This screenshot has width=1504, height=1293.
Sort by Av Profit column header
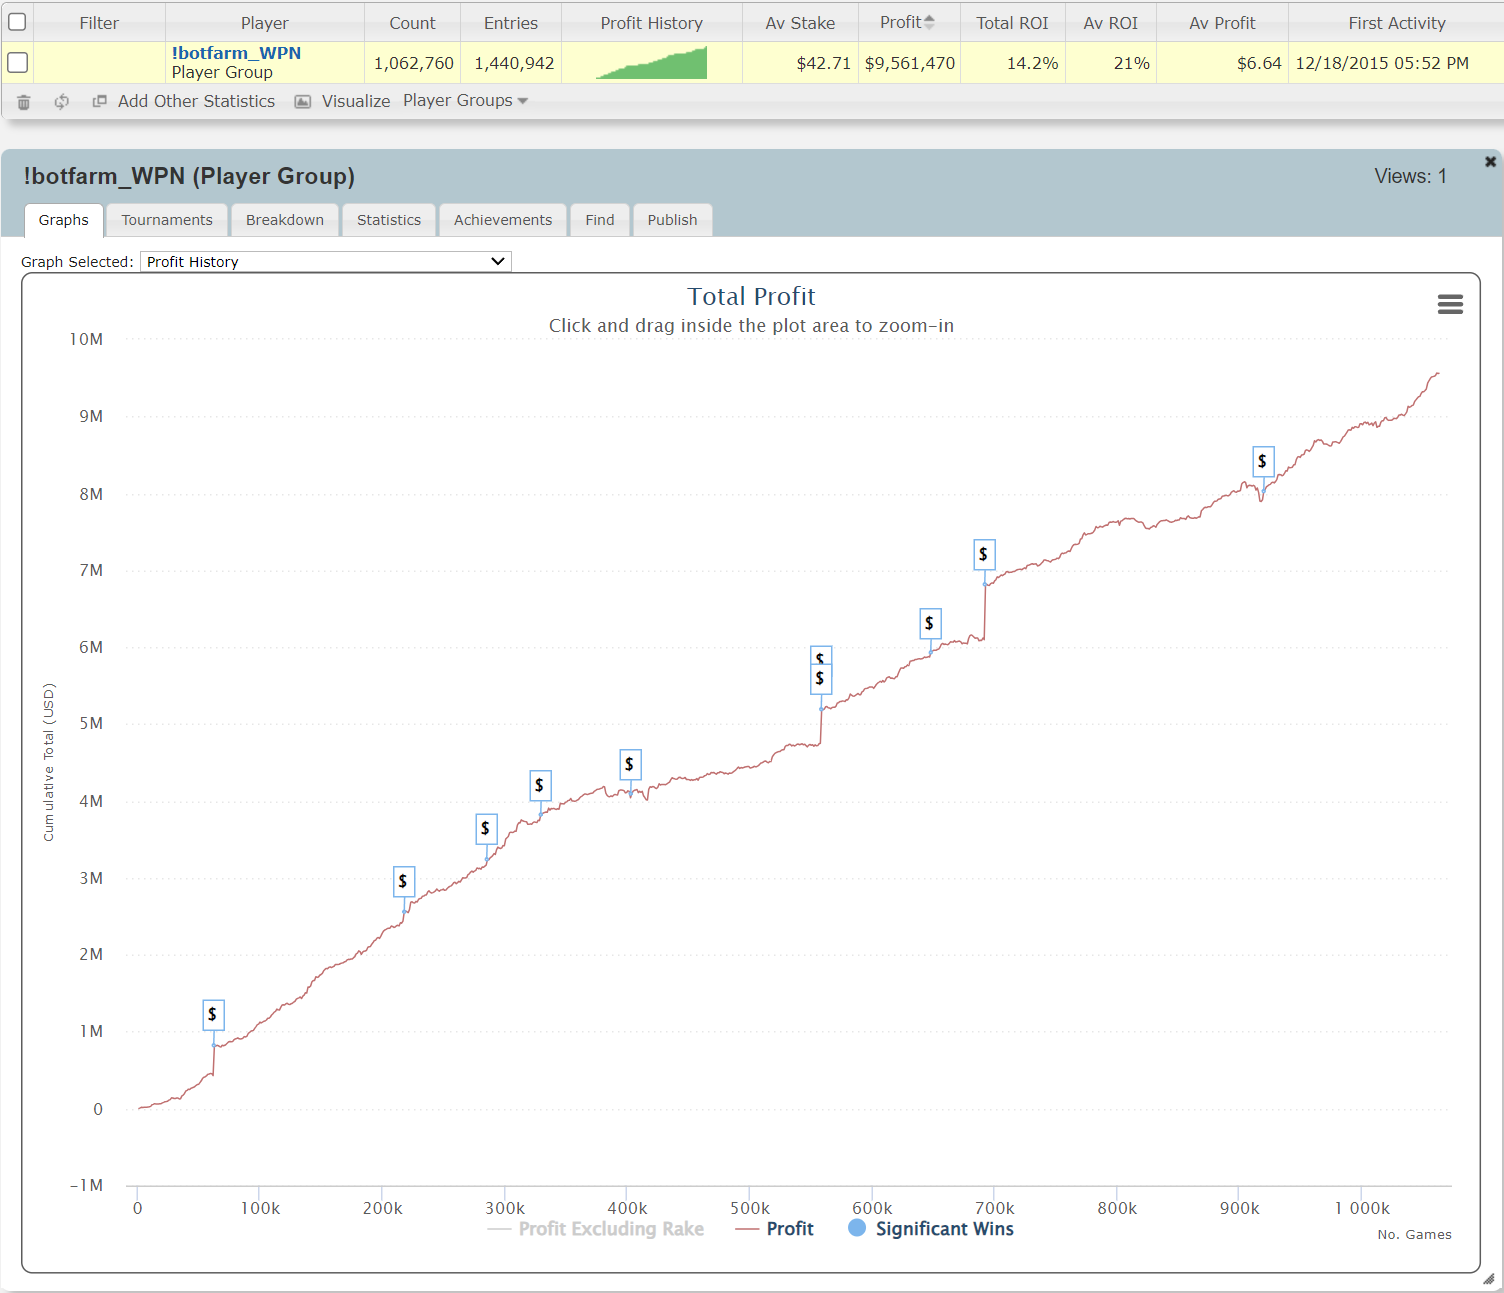tap(1222, 23)
